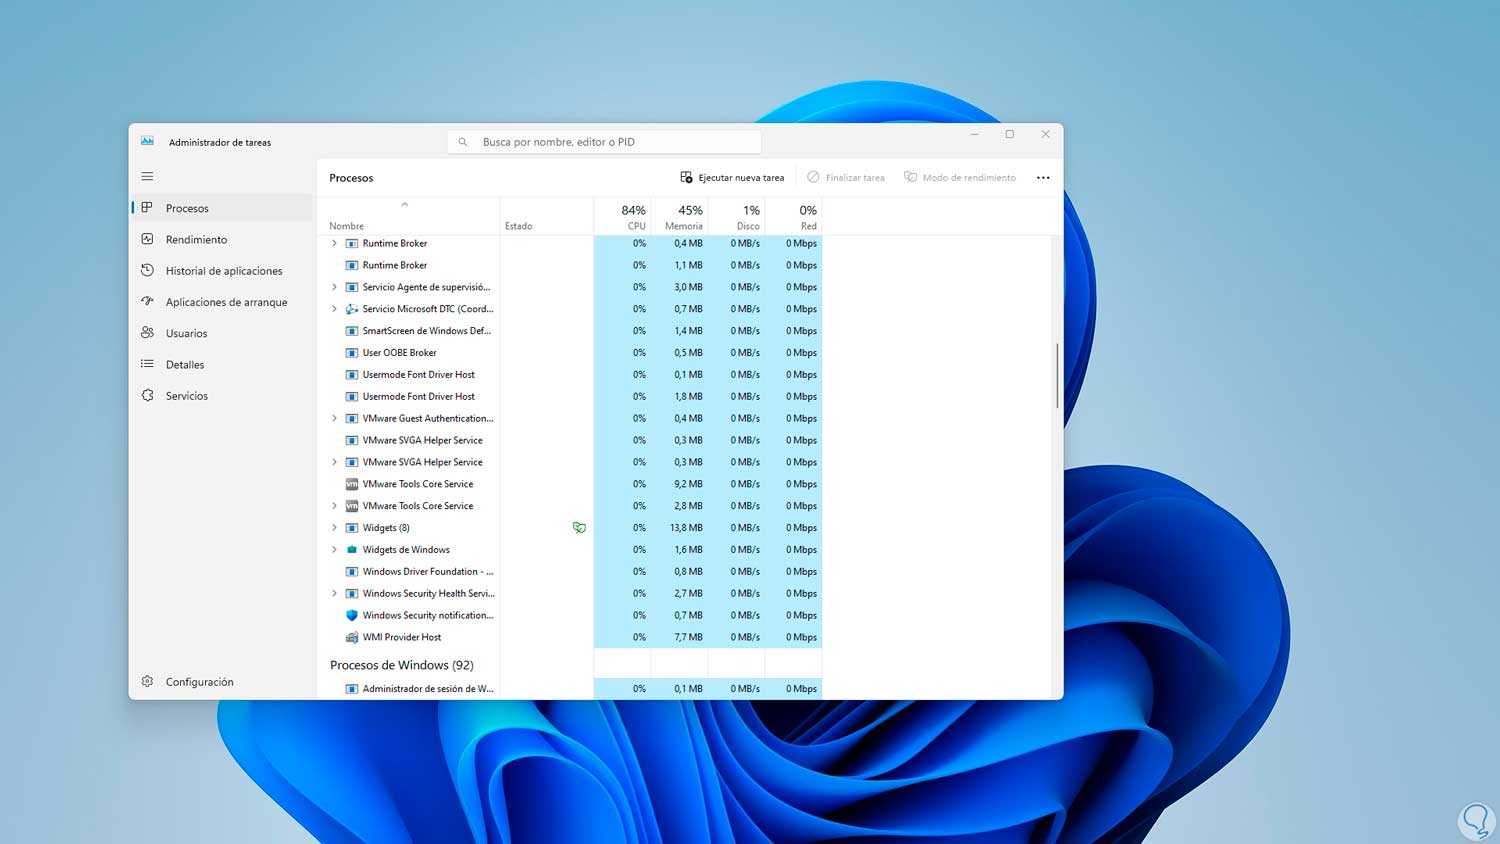
Task: Select VMware Tools Core Service name using 9,2 MB
Action: (418, 484)
